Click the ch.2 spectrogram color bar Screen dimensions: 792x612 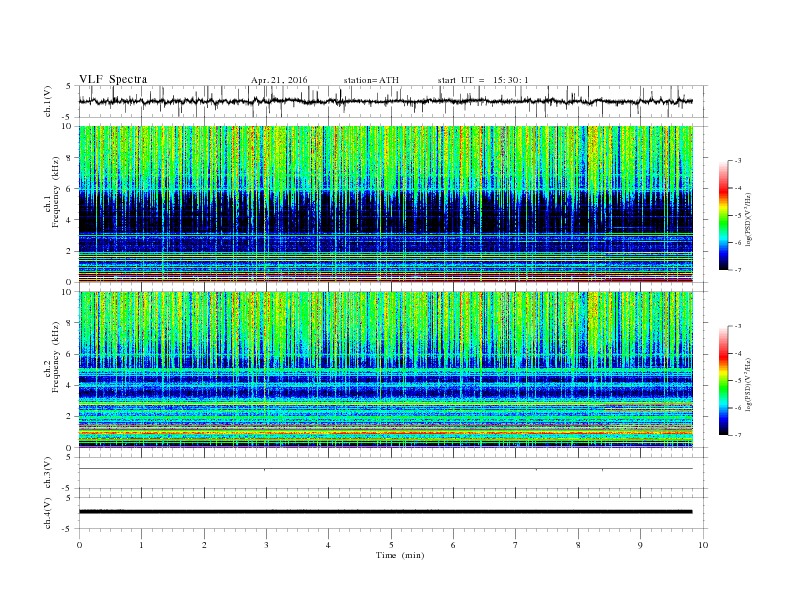(723, 380)
